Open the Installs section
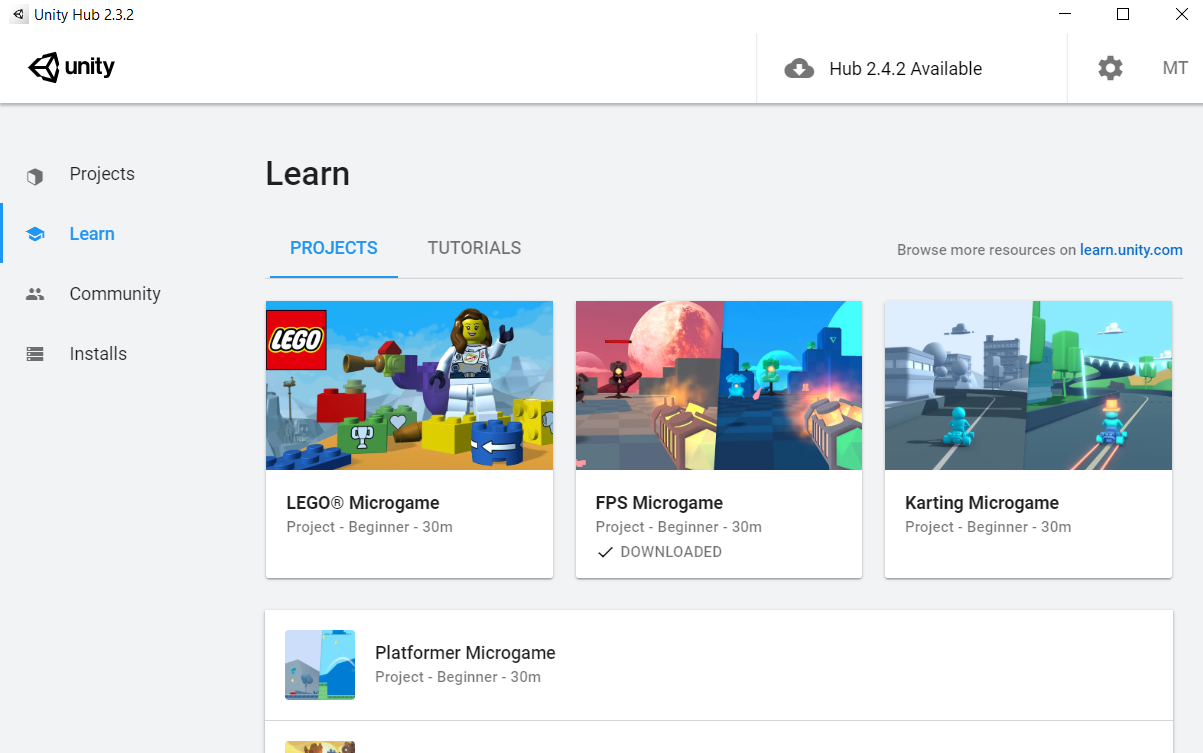 pos(98,354)
